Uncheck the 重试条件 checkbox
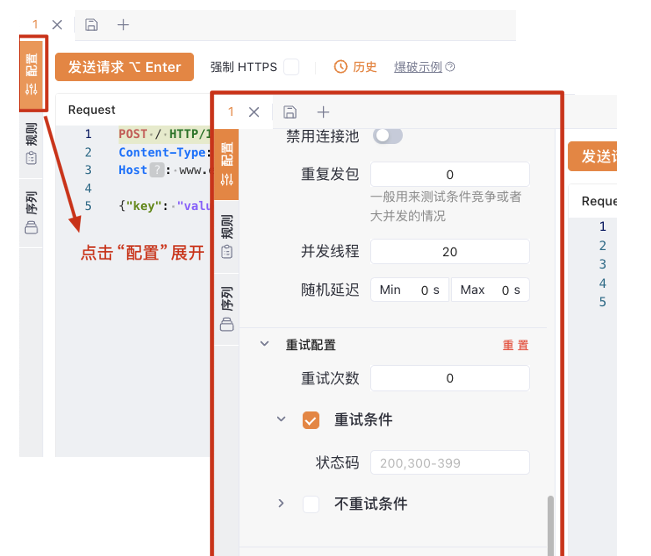 tap(311, 420)
